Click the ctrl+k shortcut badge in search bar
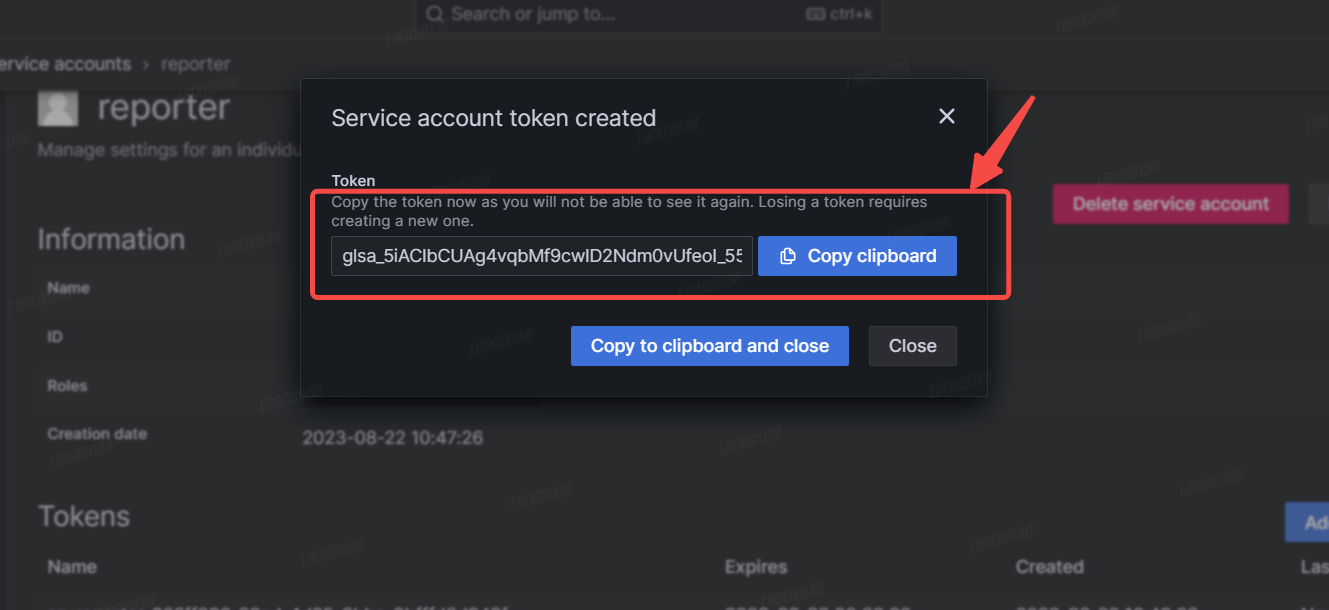Viewport: 1329px width, 610px height. [839, 14]
